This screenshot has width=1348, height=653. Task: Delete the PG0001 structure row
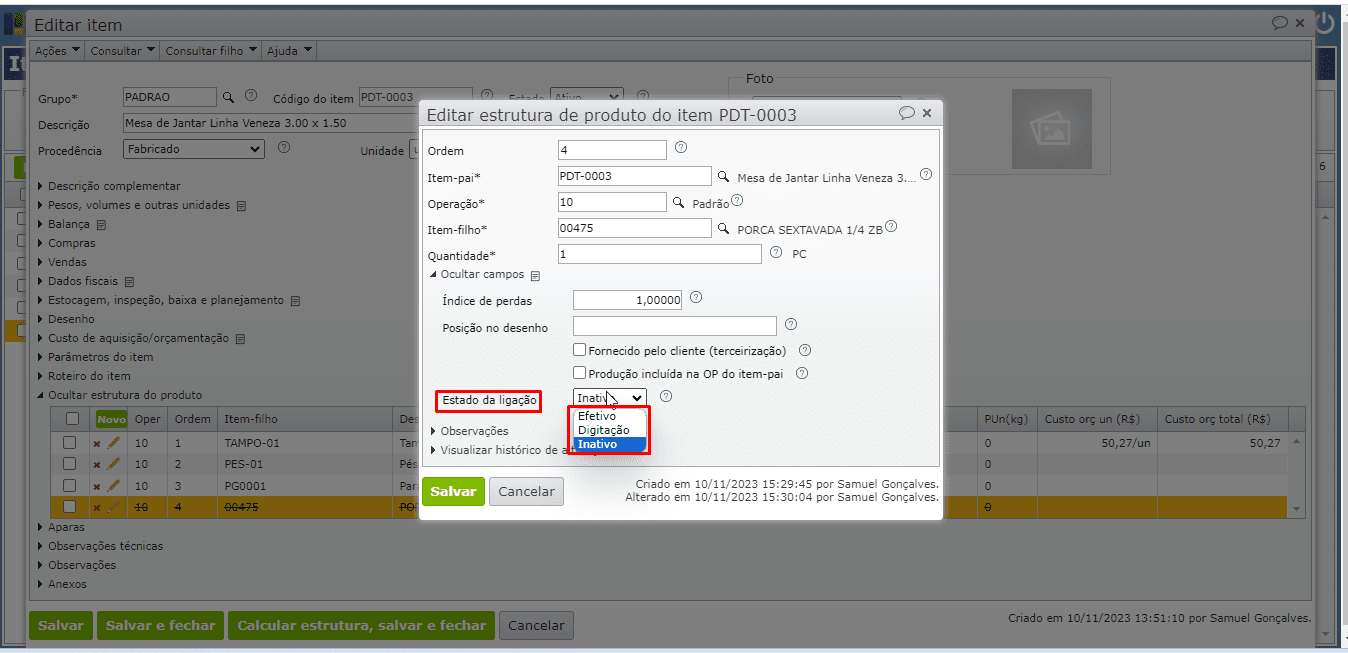tap(97, 486)
